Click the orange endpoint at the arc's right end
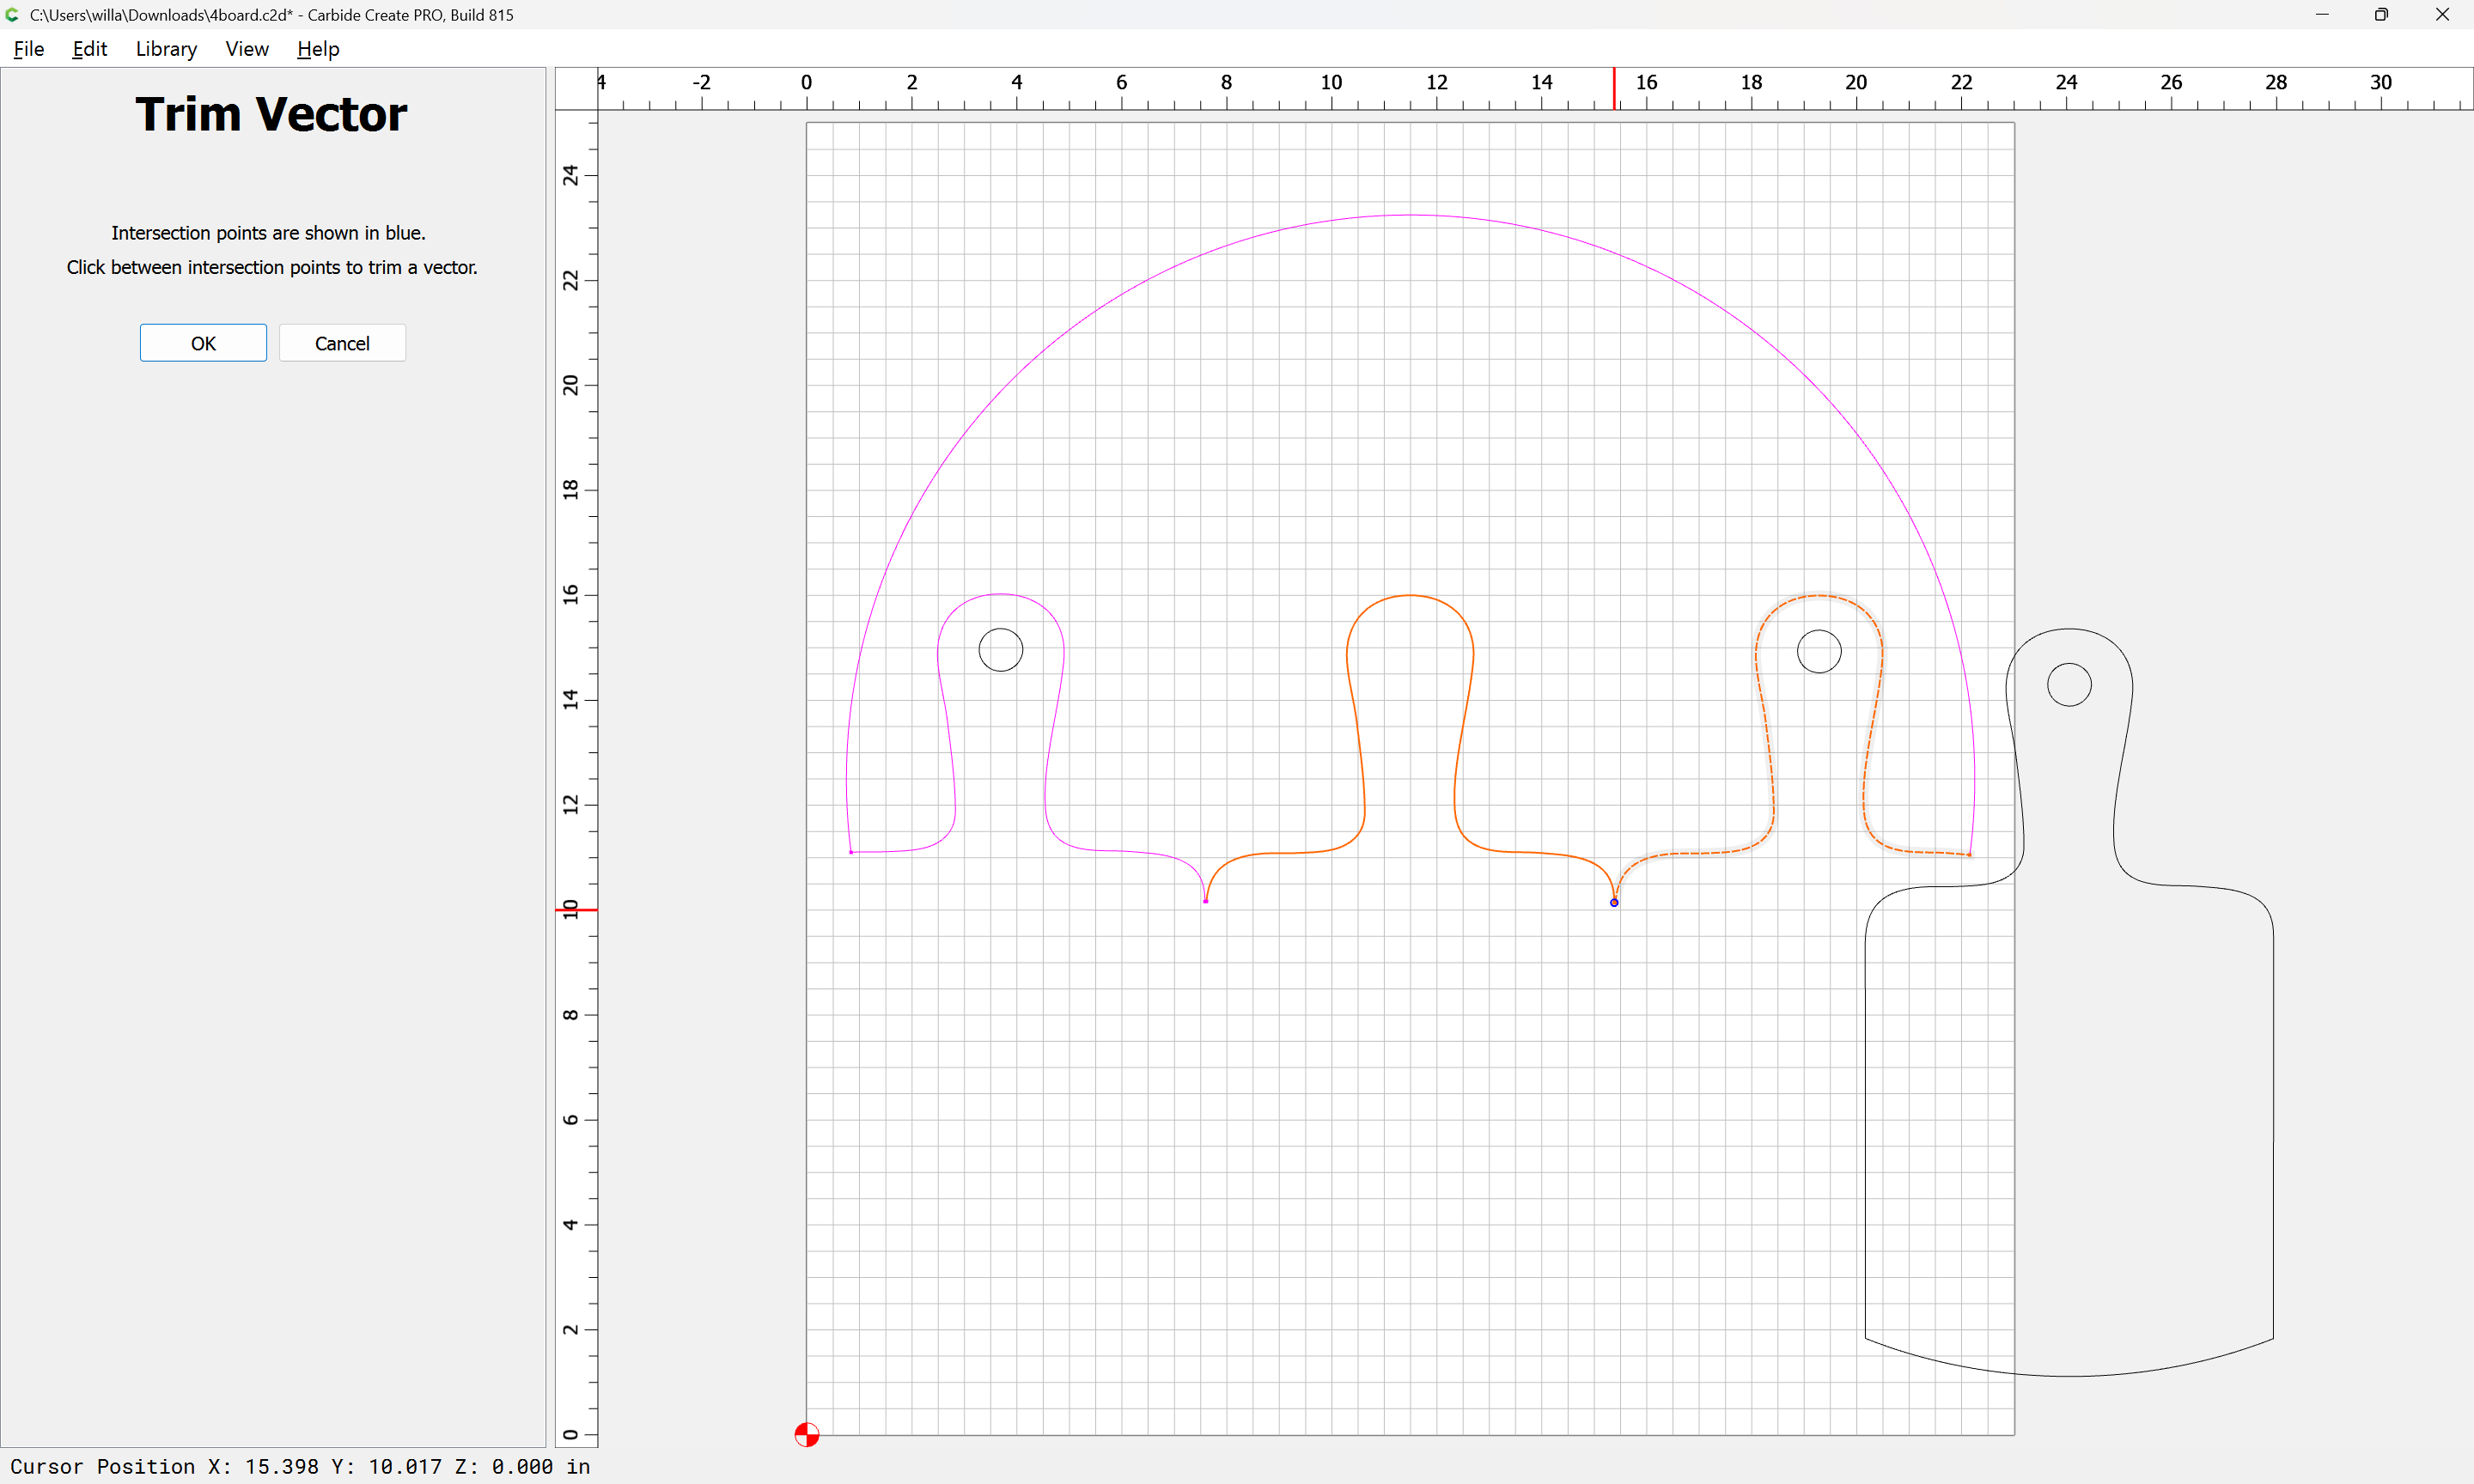The width and height of the screenshot is (2474, 1484). point(1969,855)
